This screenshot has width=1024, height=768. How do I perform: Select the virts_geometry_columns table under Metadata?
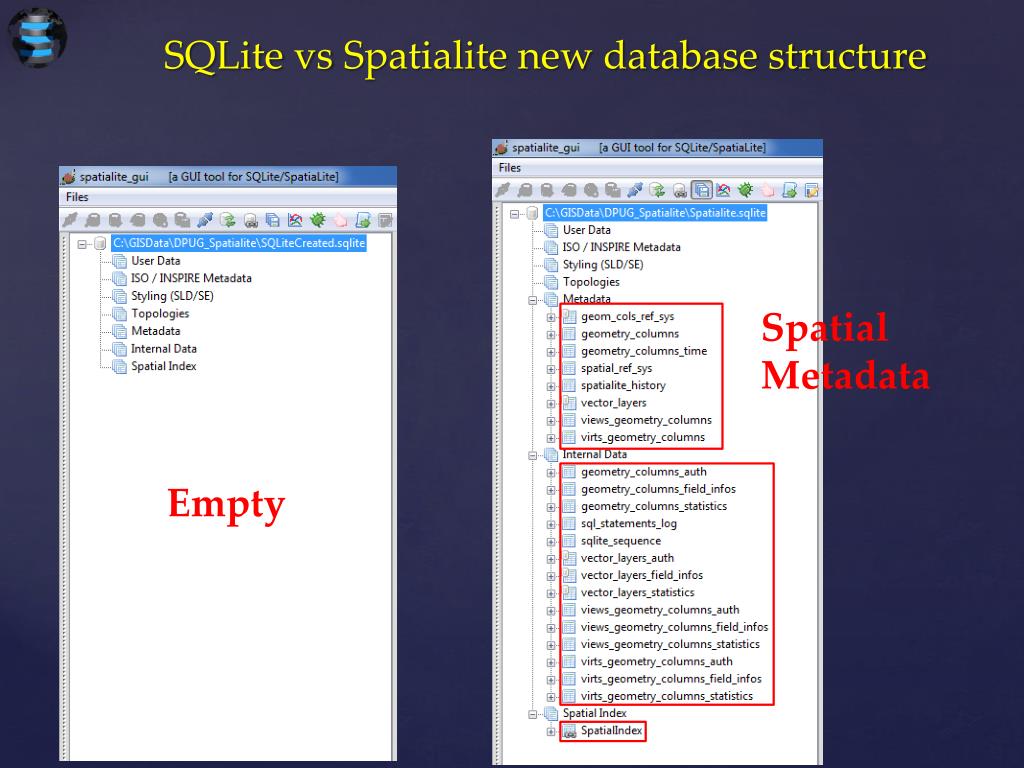[x=643, y=438]
